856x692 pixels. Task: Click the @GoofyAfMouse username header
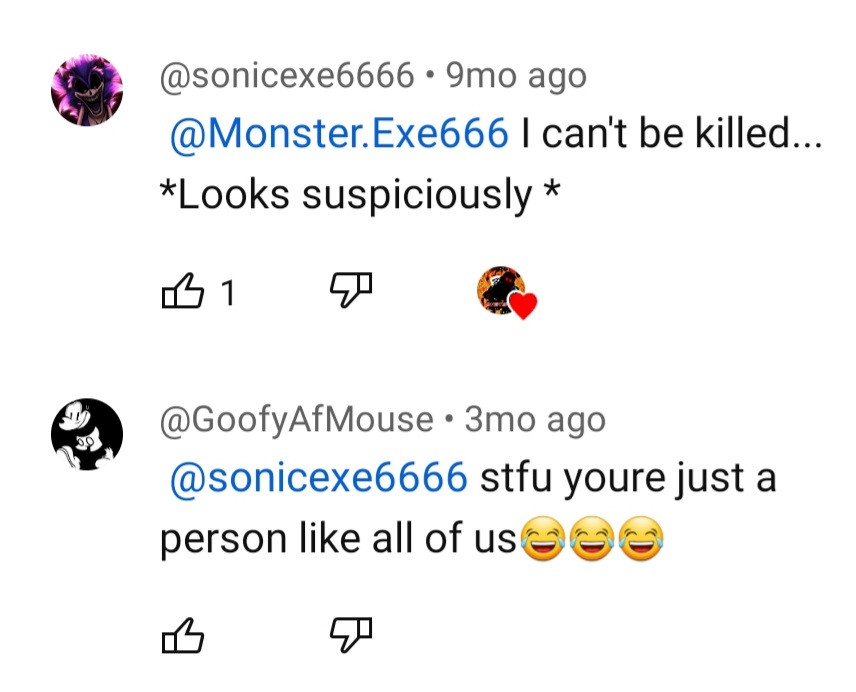click(x=296, y=420)
